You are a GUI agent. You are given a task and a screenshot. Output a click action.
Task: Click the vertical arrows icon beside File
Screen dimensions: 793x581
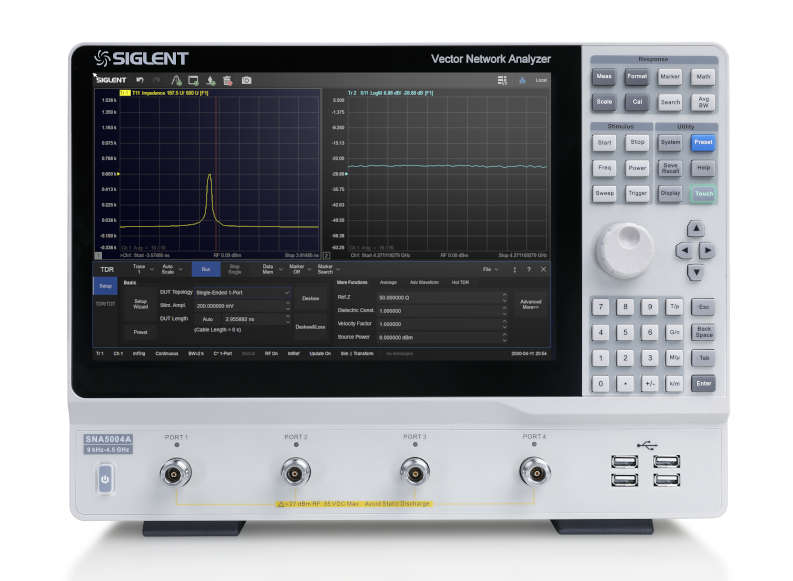tap(515, 270)
